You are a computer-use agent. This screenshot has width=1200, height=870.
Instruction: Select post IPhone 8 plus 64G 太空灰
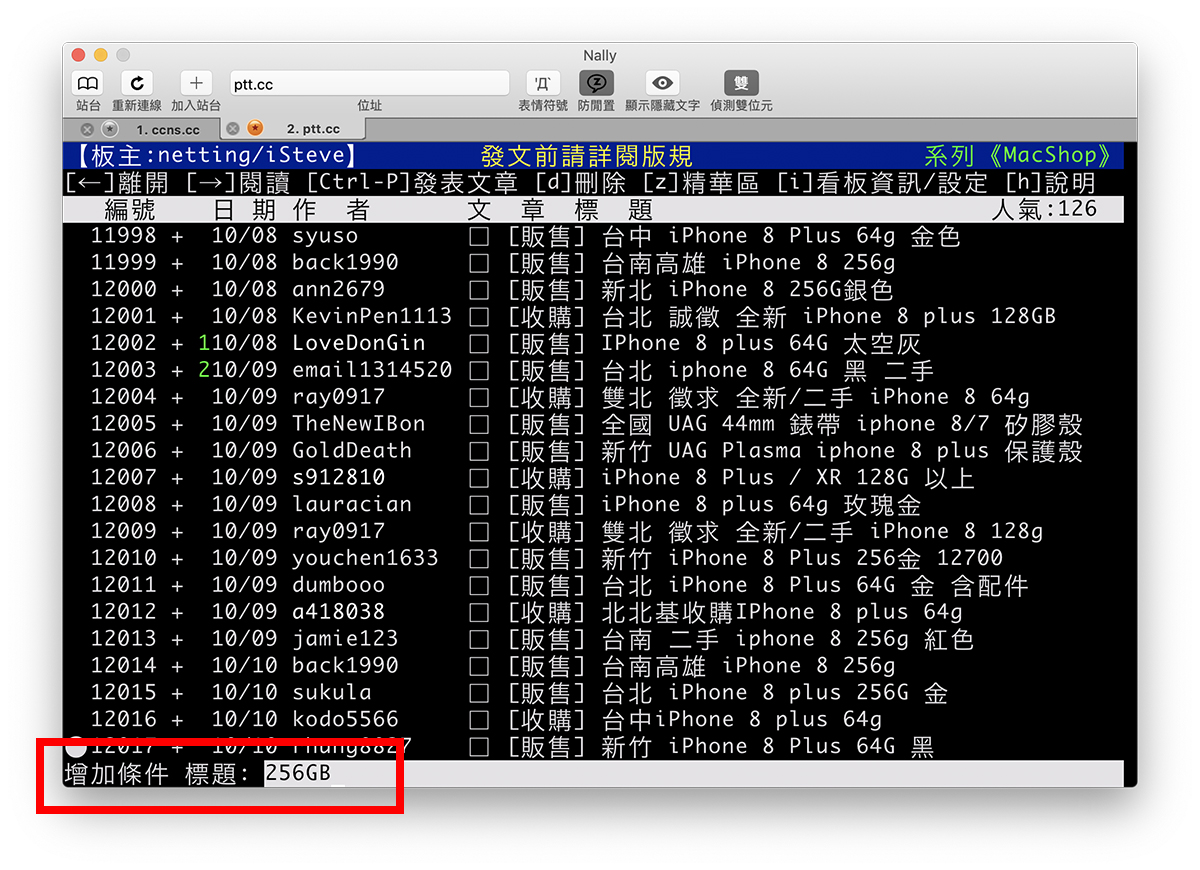pos(593,344)
